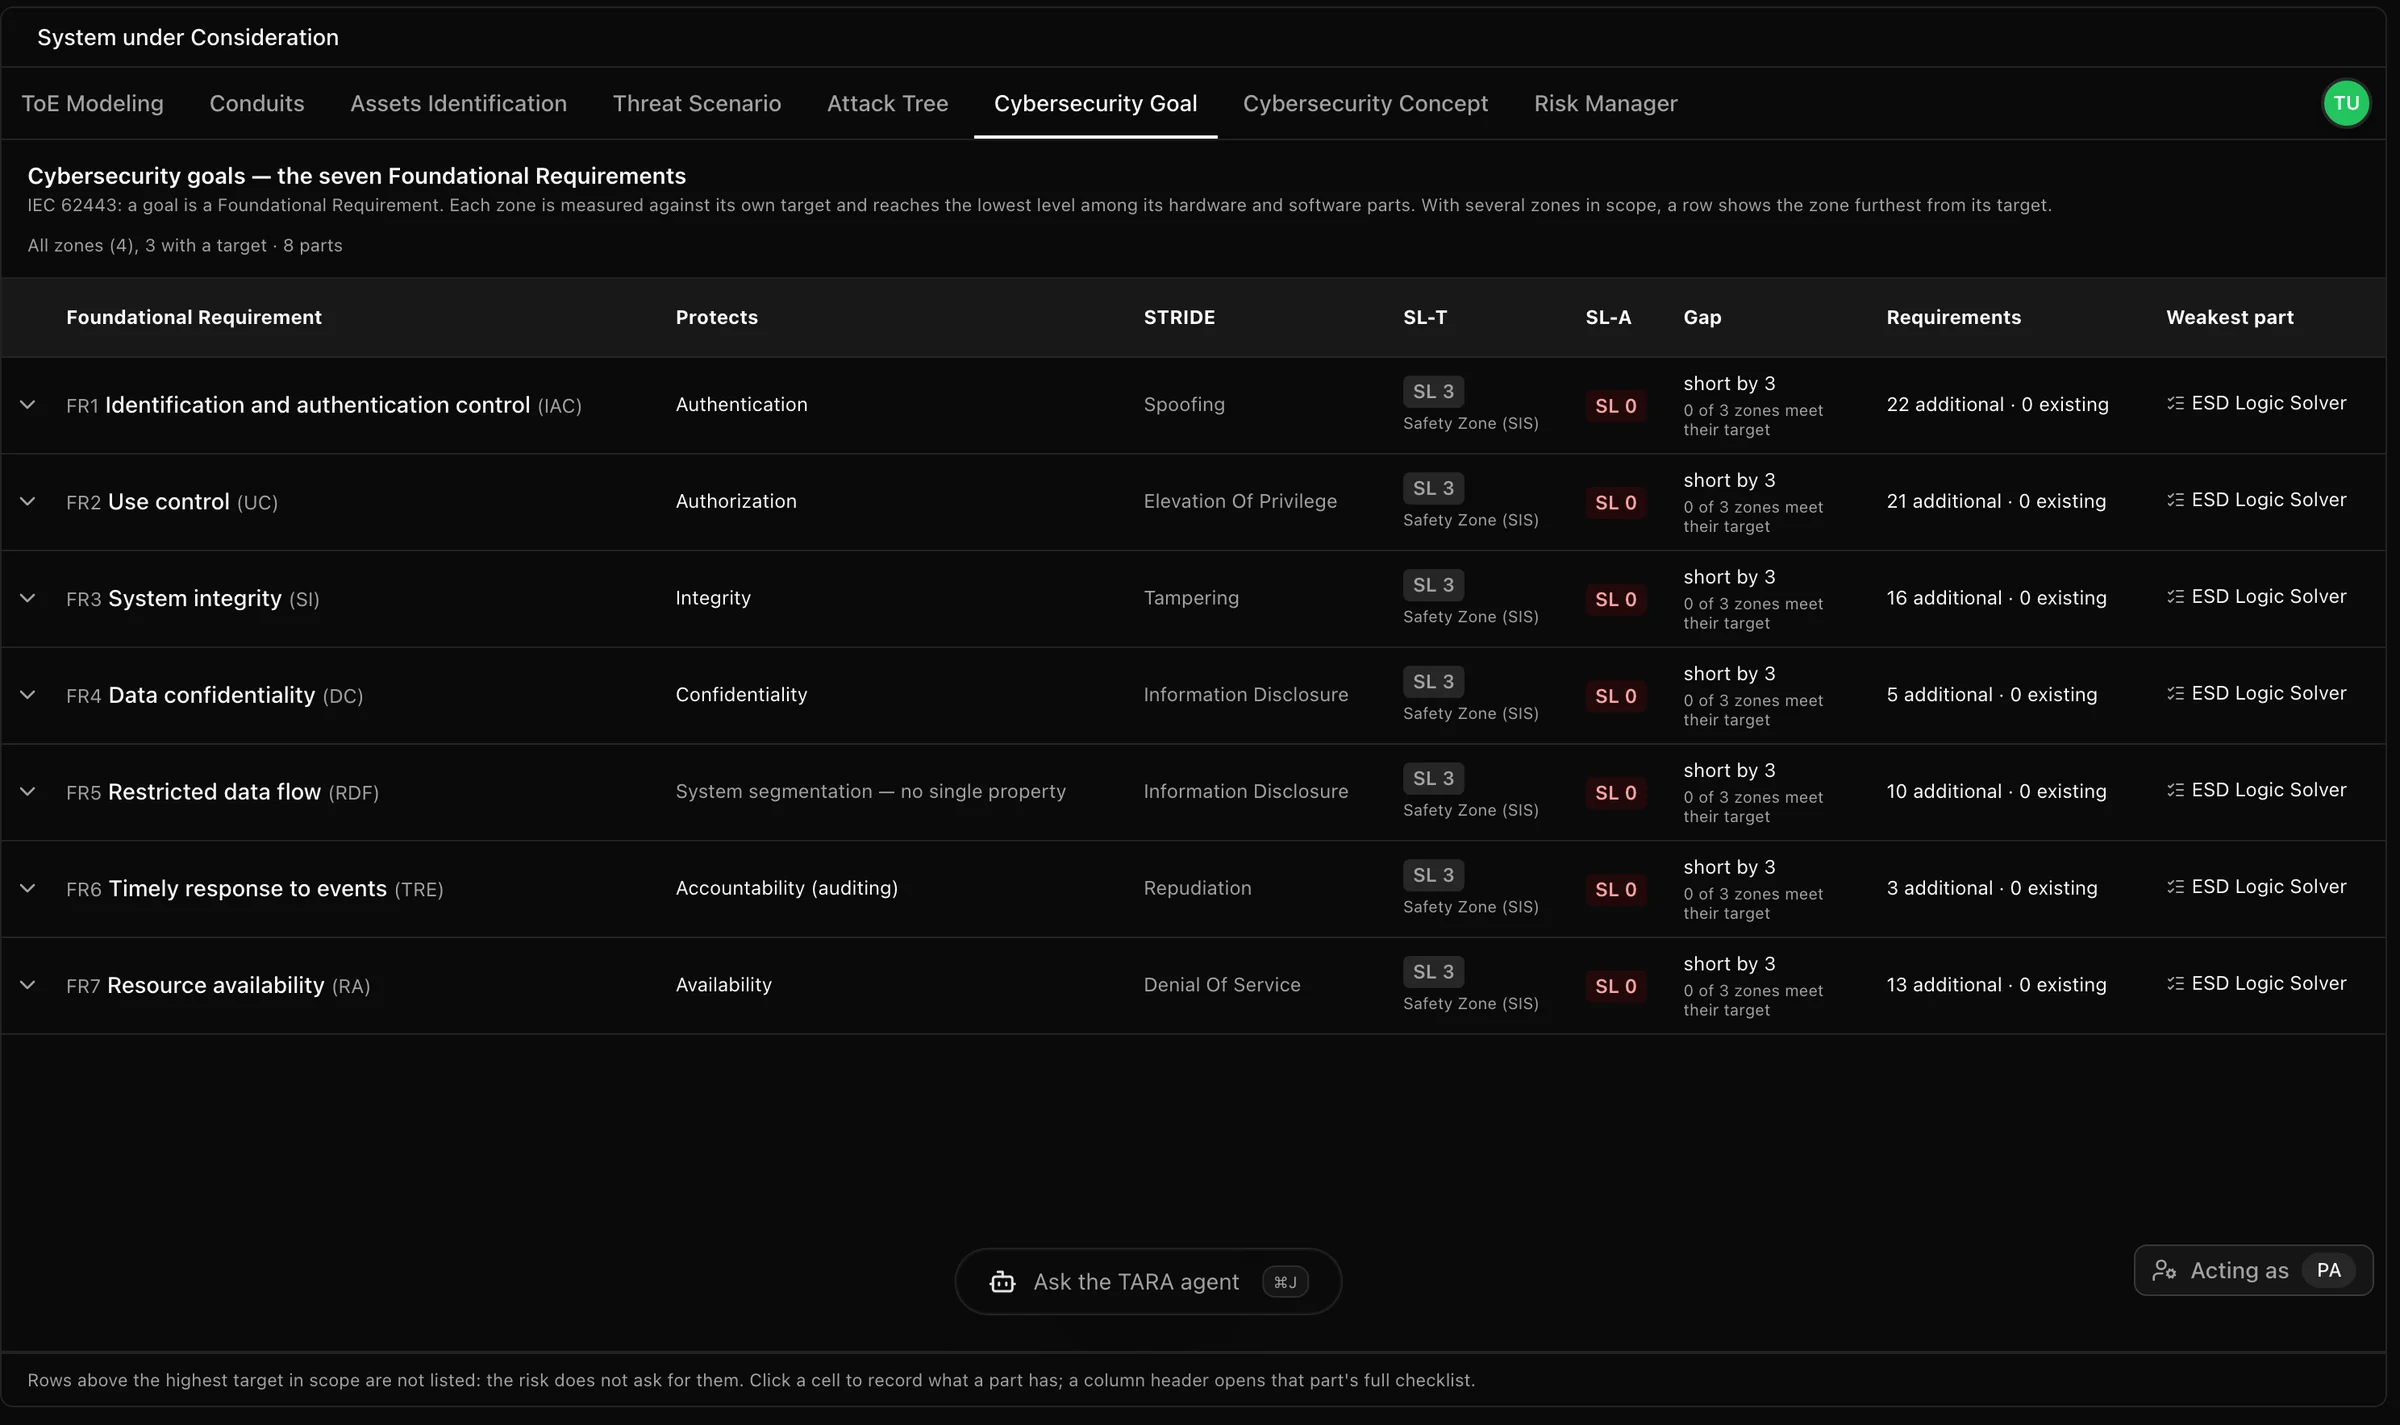Click "3 additional · 0 existing" requirements cell
2400x1425 pixels.
pyautogui.click(x=1991, y=888)
